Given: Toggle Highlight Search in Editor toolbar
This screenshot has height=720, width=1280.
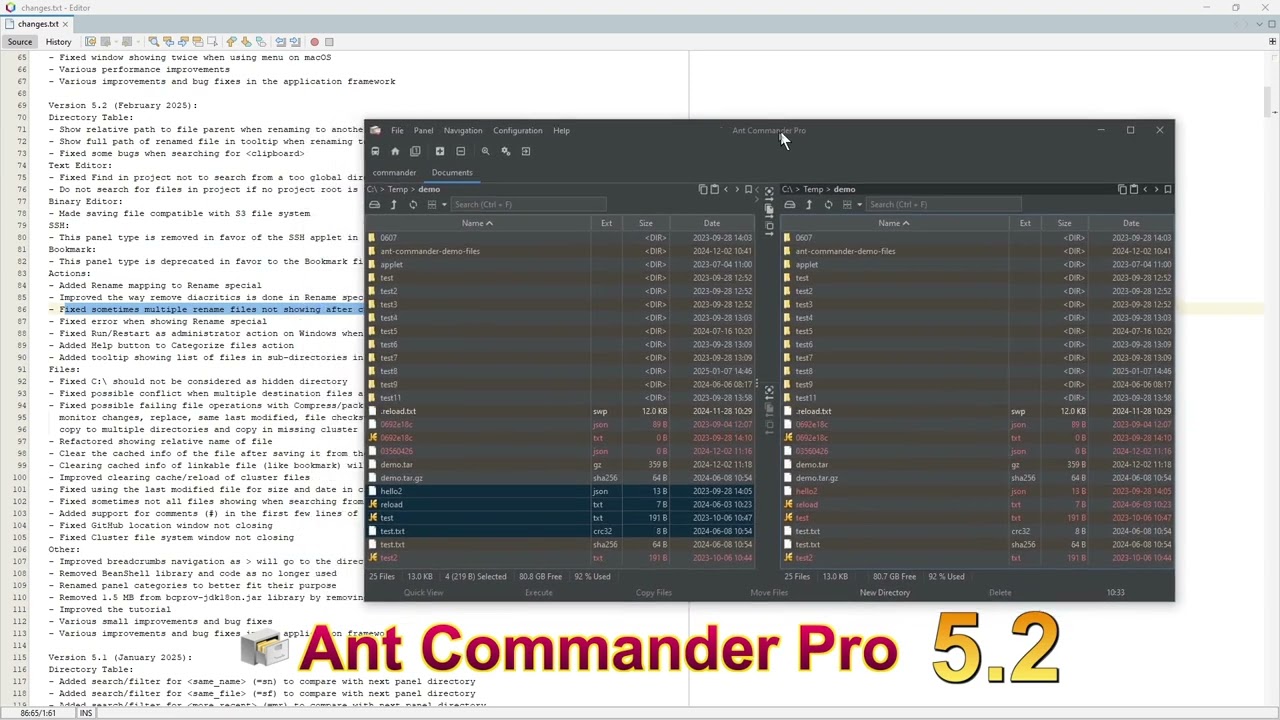Looking at the screenshot, I should 197,42.
